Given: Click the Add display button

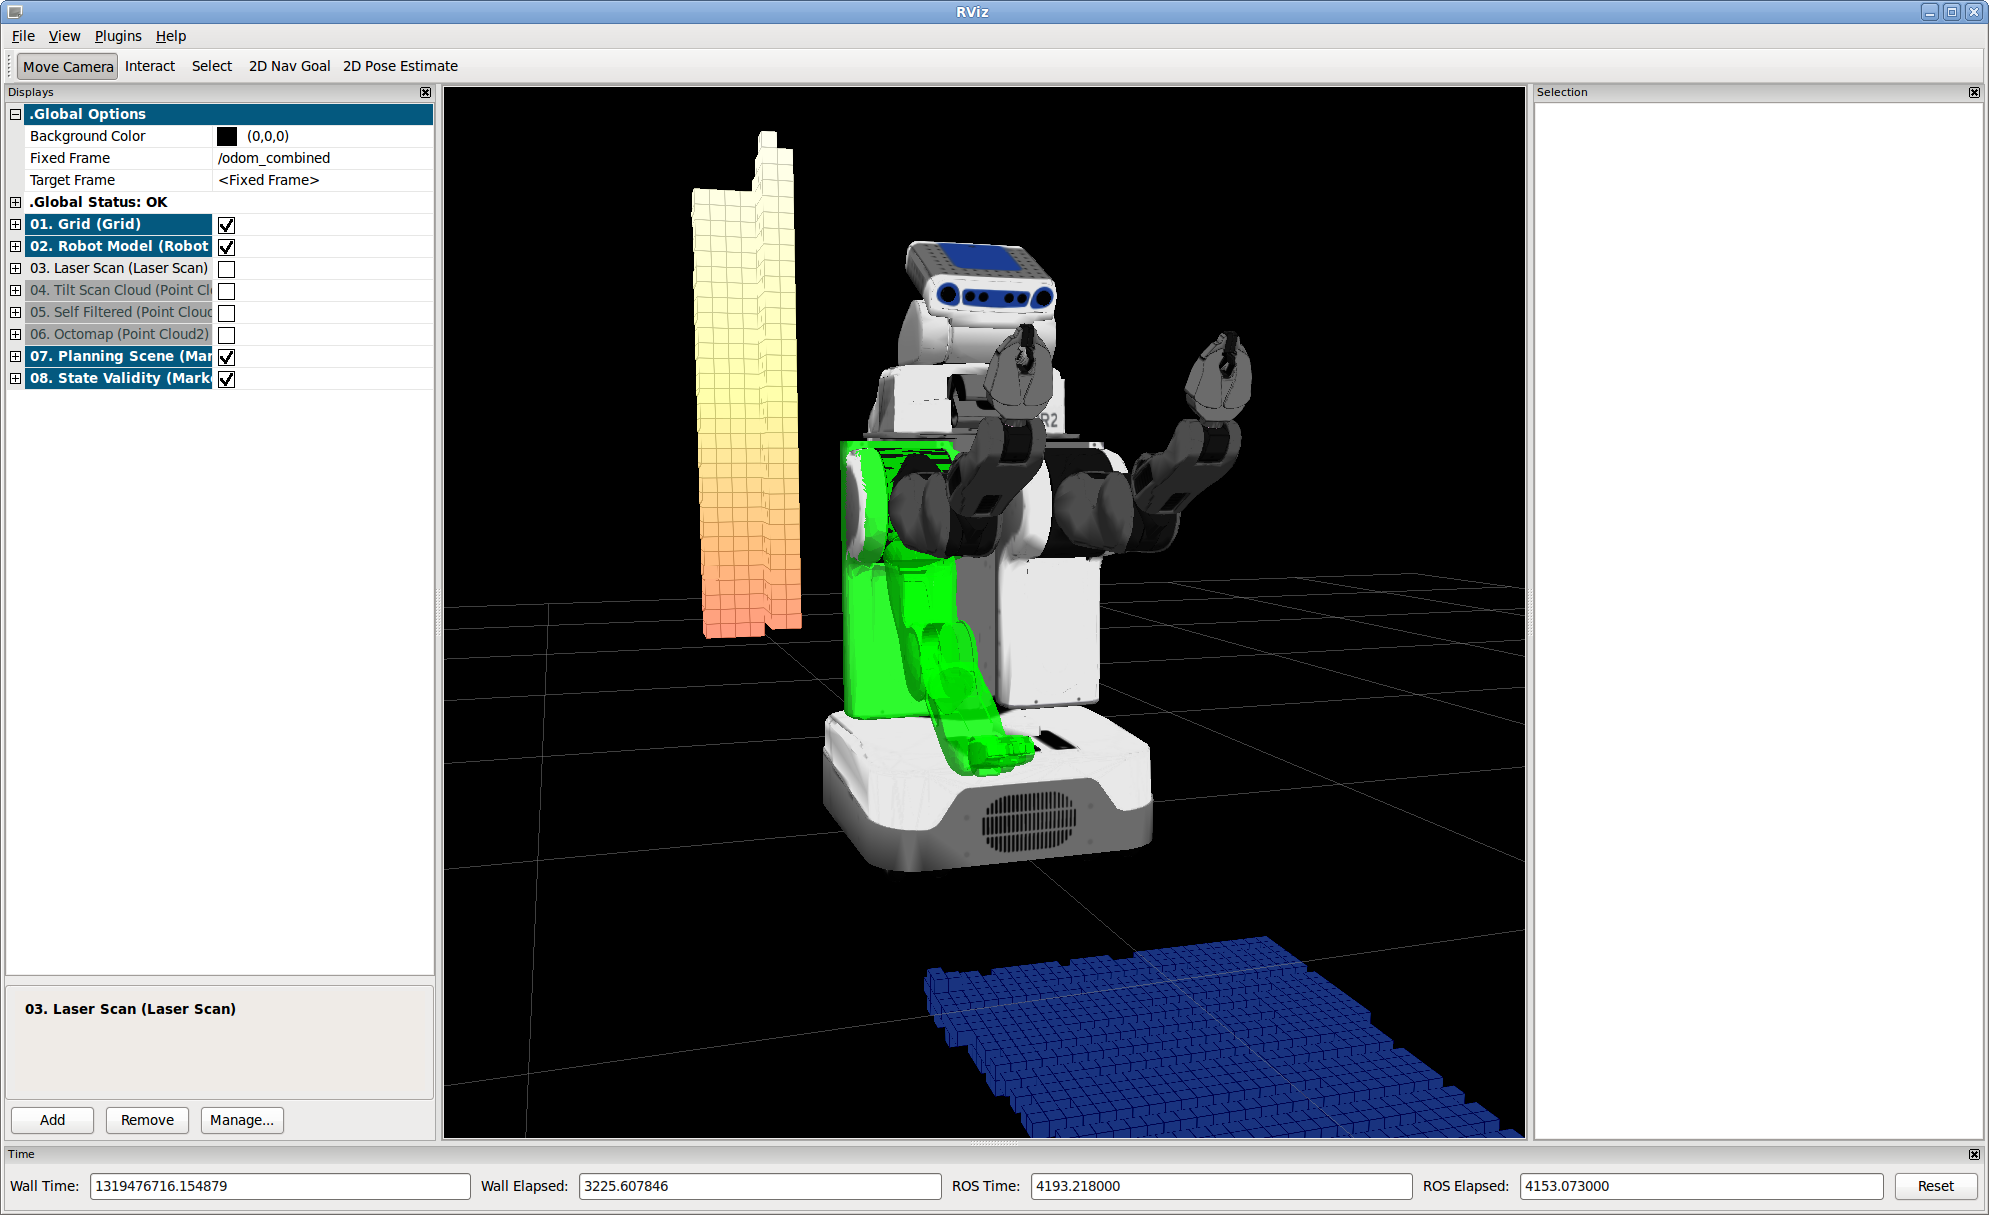Looking at the screenshot, I should (x=52, y=1120).
